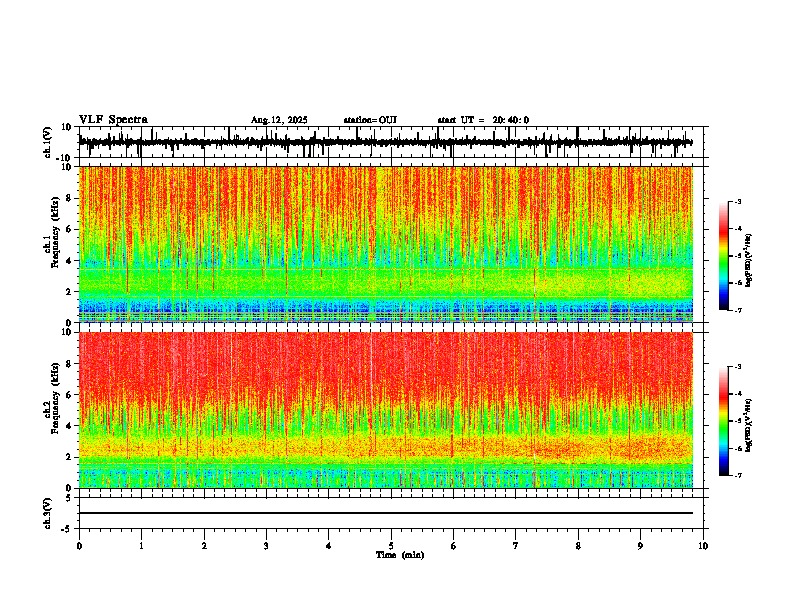This screenshot has height=612, width=792.
Task: Click the "0" tick on time axis
Action: tap(79, 546)
